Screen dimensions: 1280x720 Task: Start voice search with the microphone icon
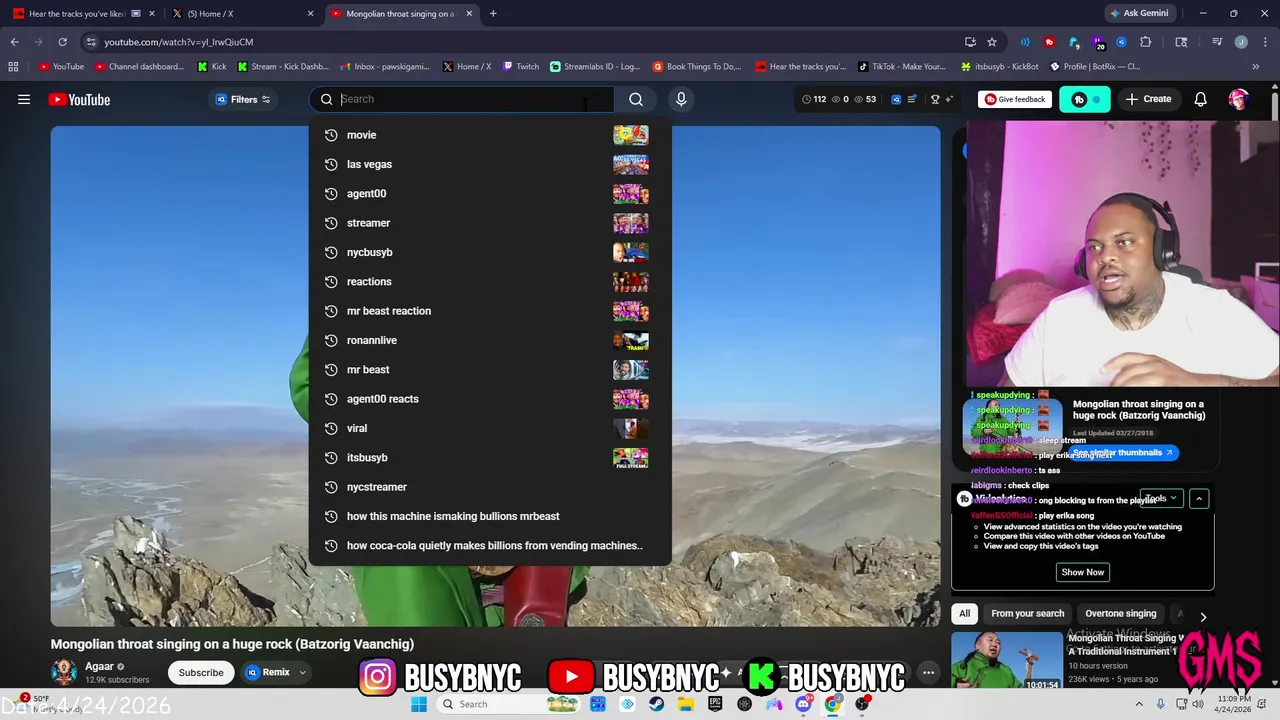(681, 99)
